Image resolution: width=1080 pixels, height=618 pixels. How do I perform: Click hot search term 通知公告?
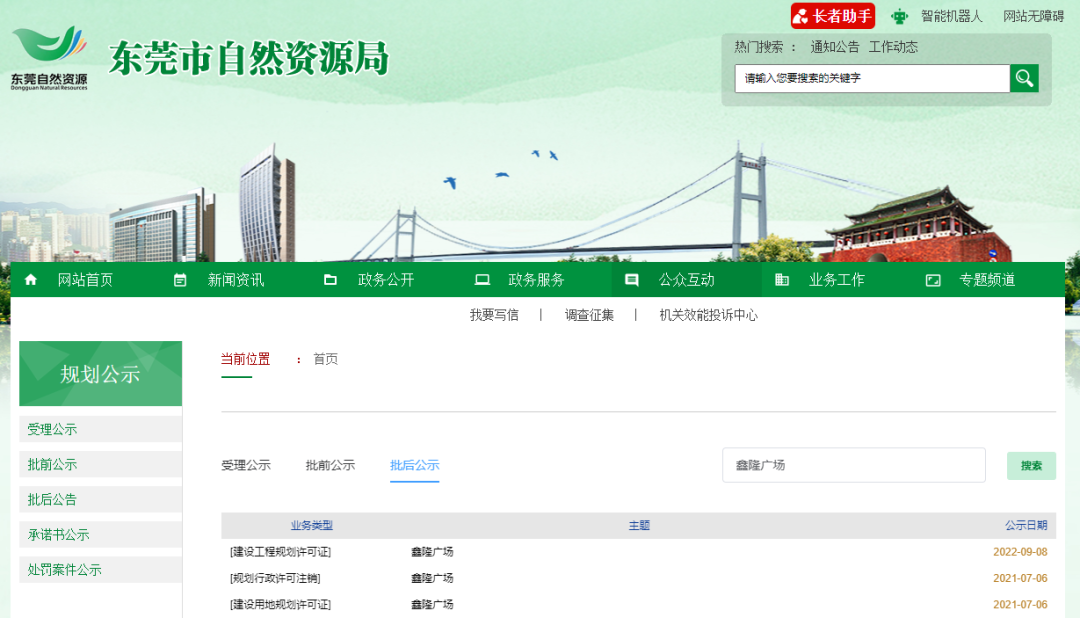tap(835, 47)
